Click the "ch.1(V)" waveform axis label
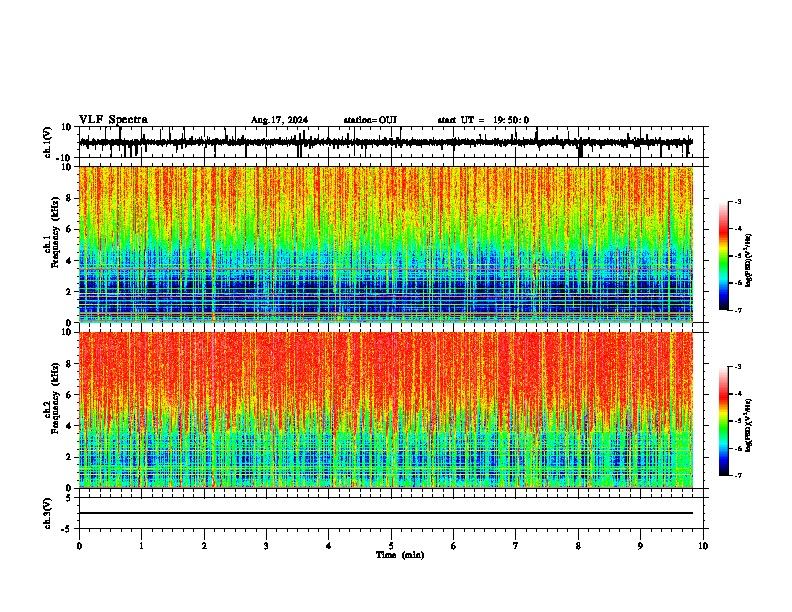The height and width of the screenshot is (612, 792). coord(48,142)
